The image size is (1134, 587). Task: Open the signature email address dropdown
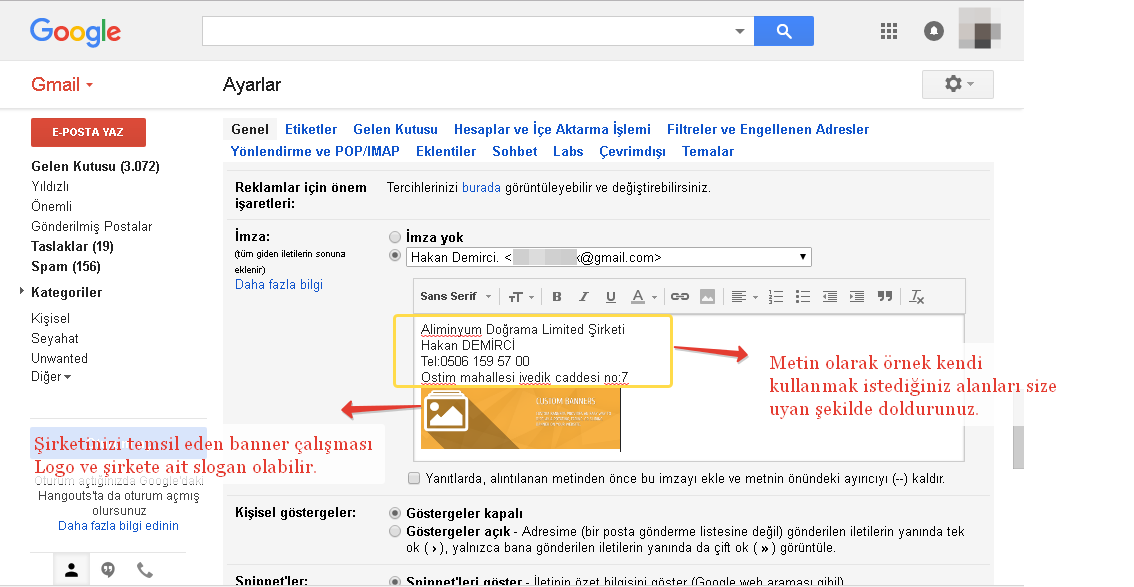[609, 257]
